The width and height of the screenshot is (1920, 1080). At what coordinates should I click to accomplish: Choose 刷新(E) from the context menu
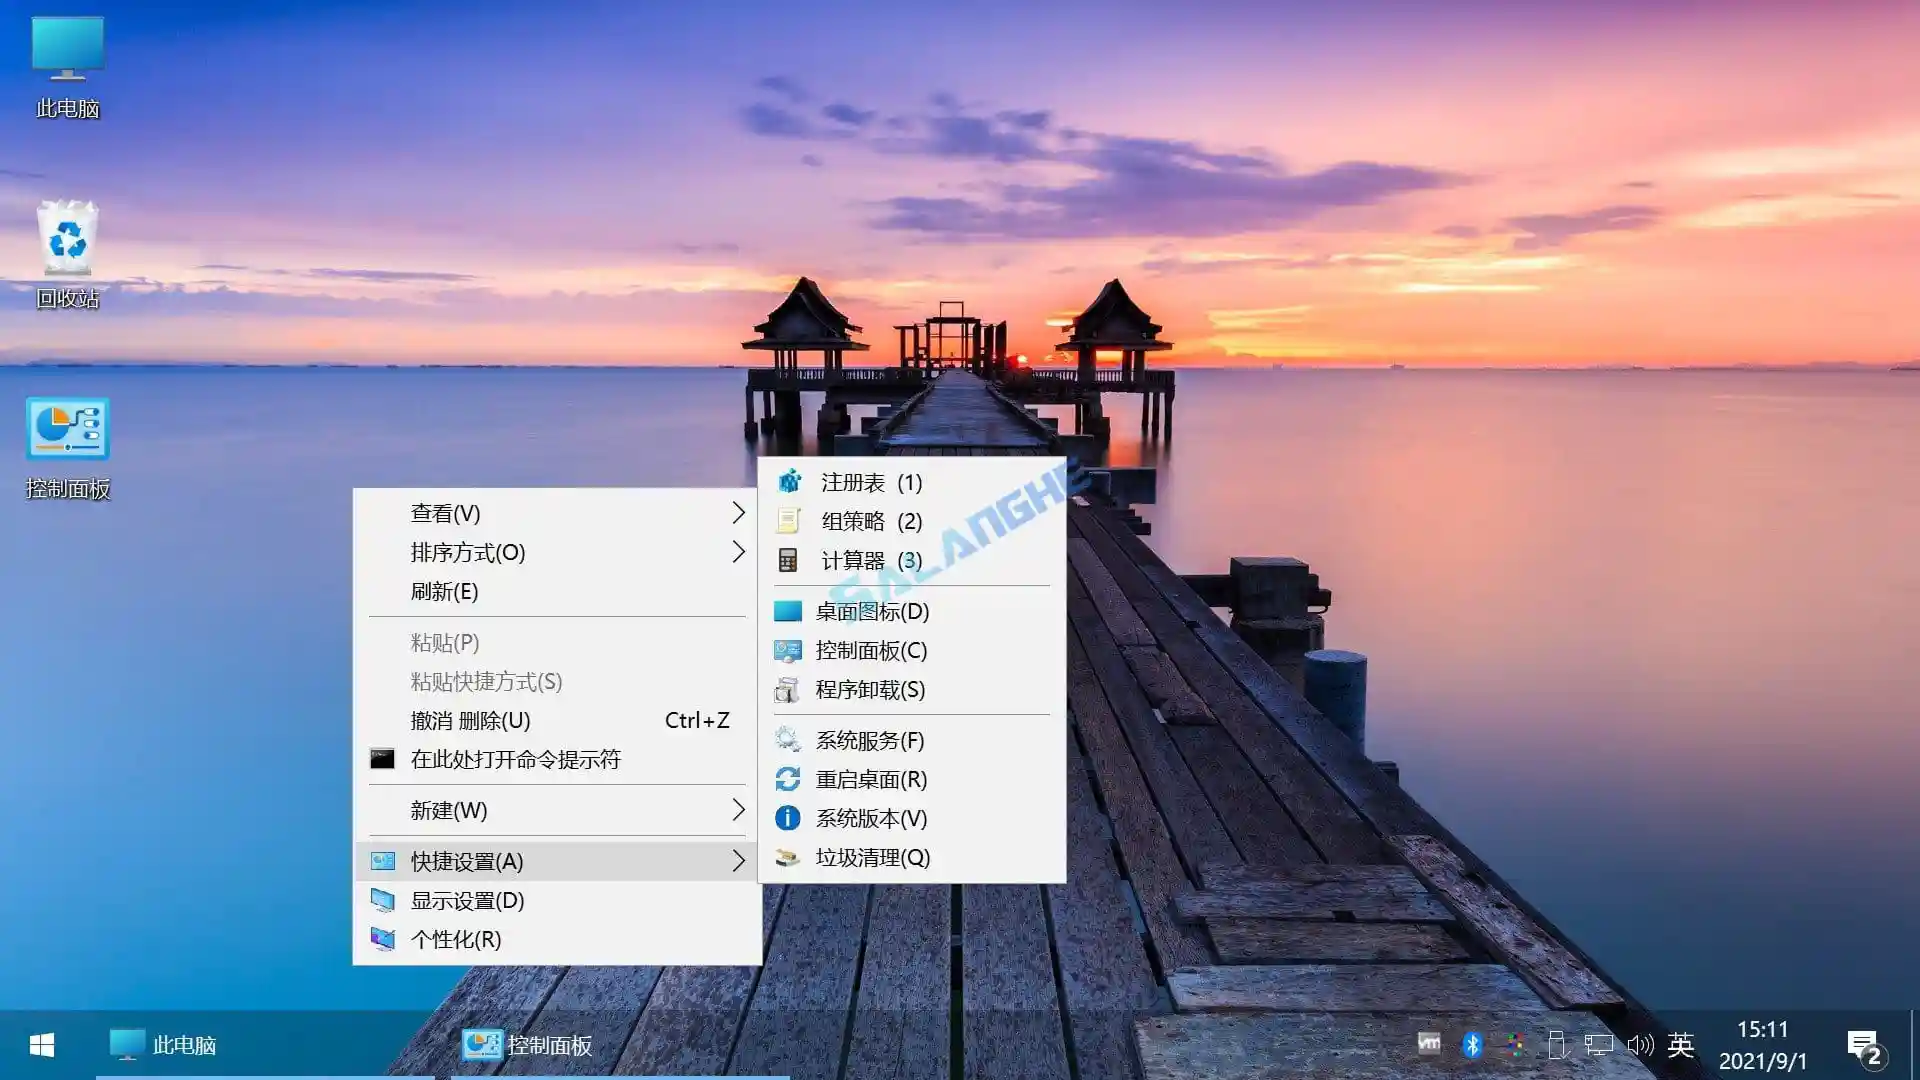[557, 591]
